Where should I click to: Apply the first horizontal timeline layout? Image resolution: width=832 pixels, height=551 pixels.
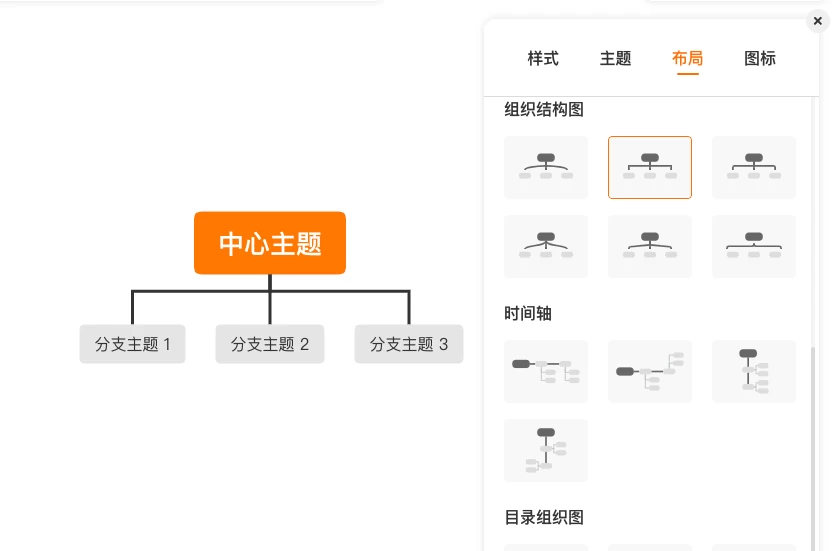tap(546, 372)
